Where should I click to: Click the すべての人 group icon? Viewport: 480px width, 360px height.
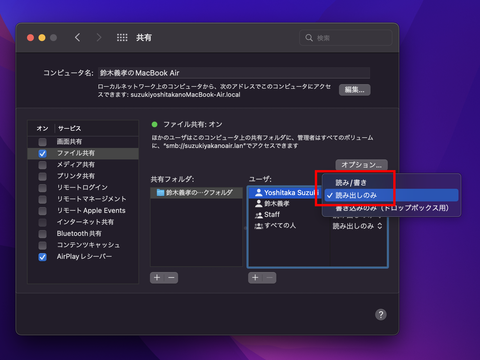pos(259,226)
